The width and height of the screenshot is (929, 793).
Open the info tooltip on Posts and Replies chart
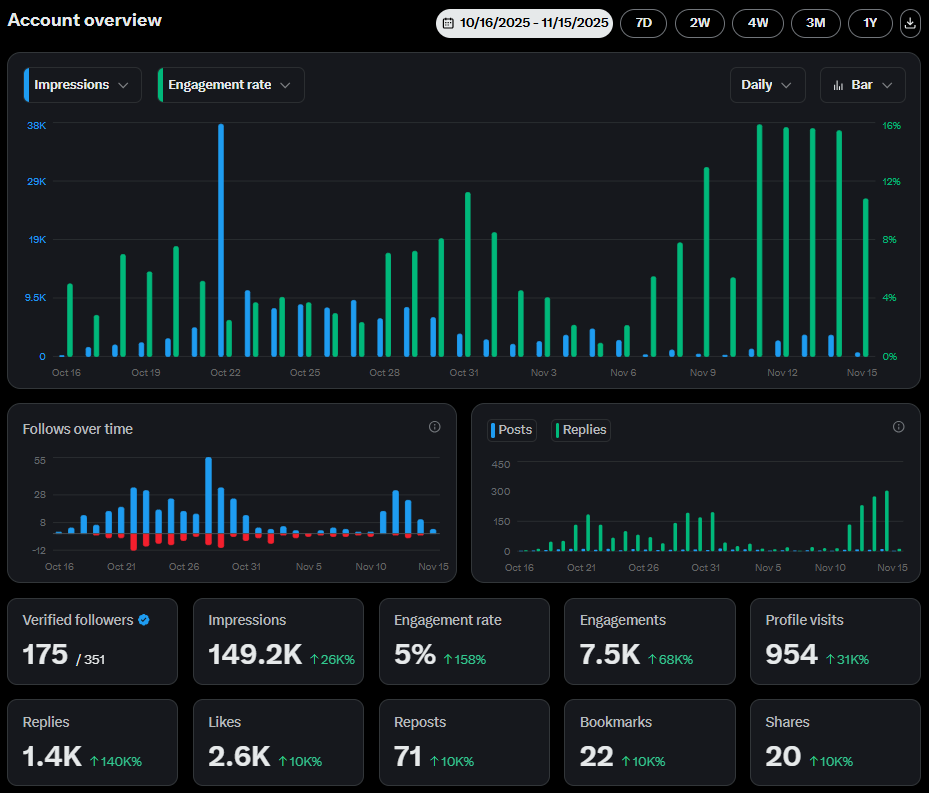(898, 427)
